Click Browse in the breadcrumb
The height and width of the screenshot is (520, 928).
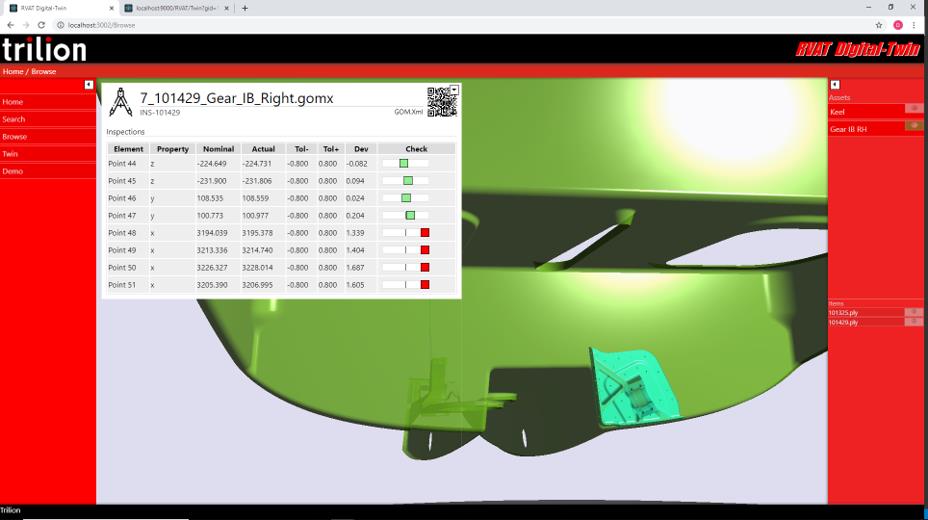(x=44, y=71)
